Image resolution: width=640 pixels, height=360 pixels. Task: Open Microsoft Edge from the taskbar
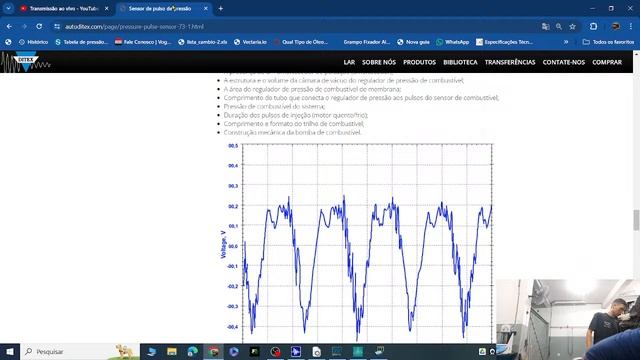tap(193, 351)
